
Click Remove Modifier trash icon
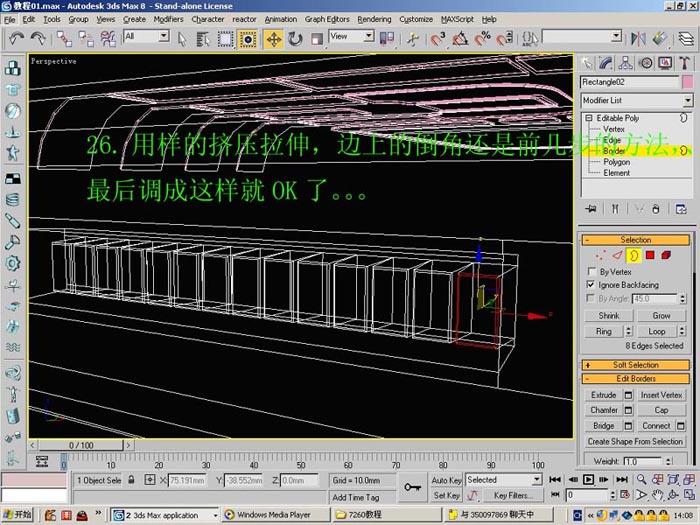click(655, 209)
